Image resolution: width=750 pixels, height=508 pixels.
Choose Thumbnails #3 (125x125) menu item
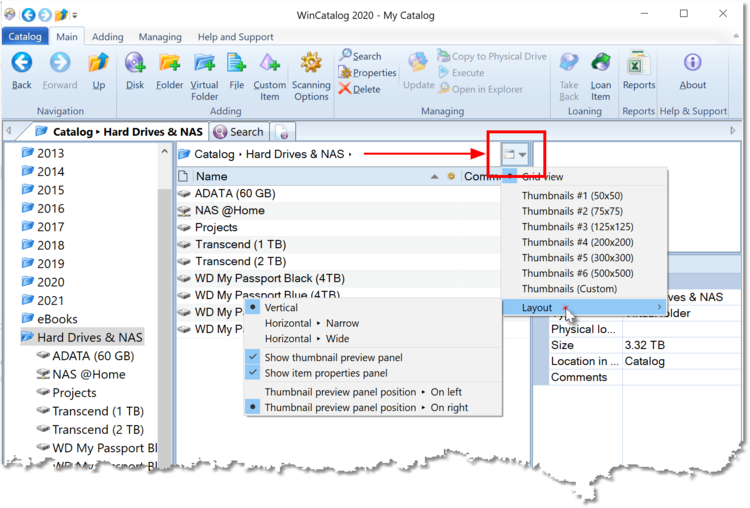pyautogui.click(x=577, y=227)
